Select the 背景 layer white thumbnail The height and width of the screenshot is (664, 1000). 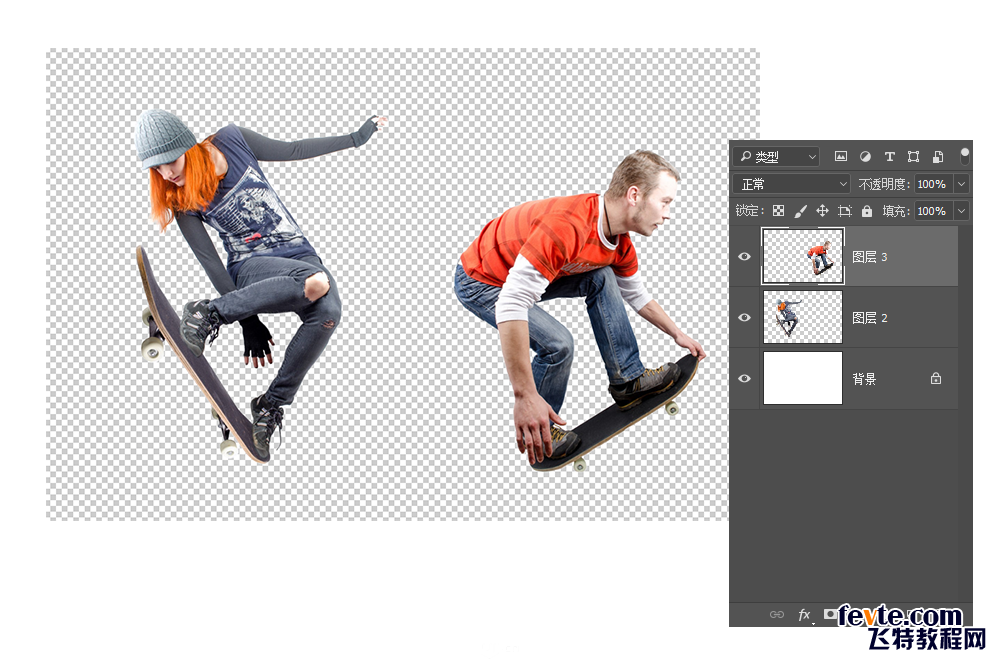click(803, 378)
